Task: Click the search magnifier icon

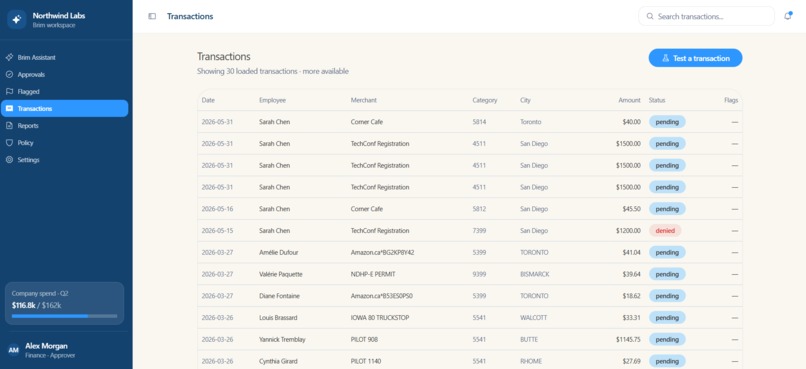Action: pyautogui.click(x=650, y=16)
